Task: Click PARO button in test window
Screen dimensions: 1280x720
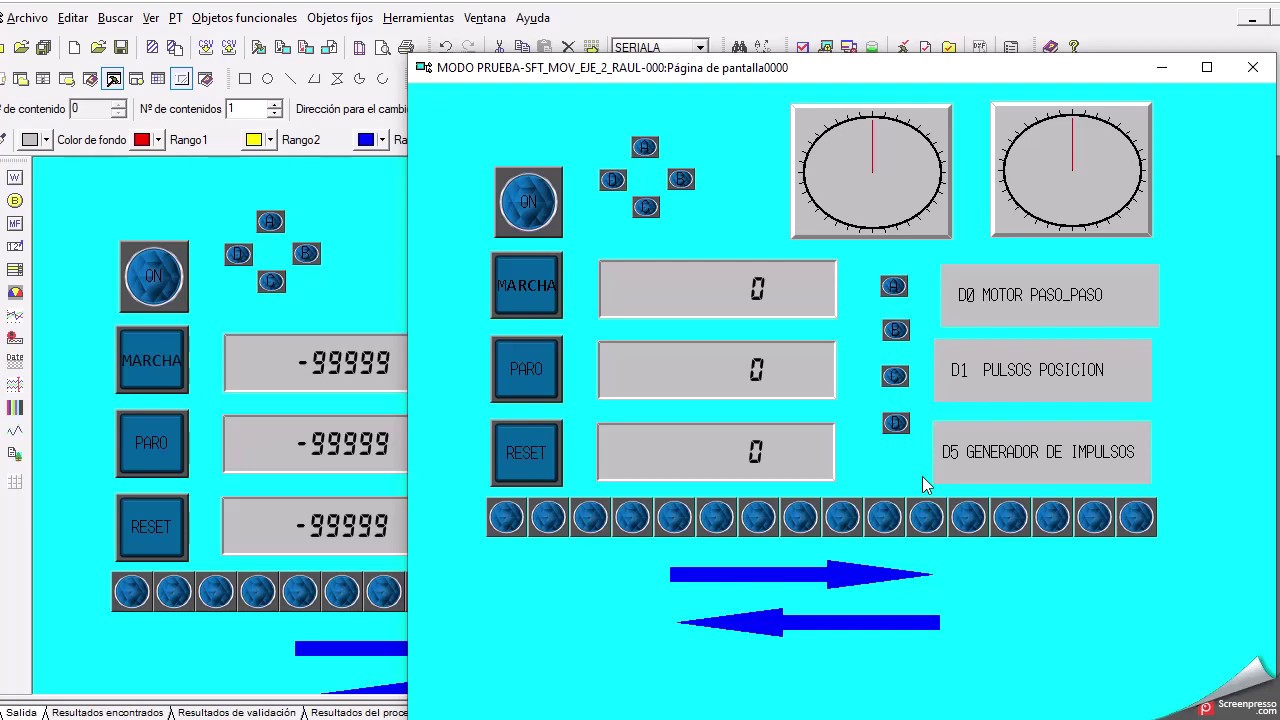Action: click(527, 369)
